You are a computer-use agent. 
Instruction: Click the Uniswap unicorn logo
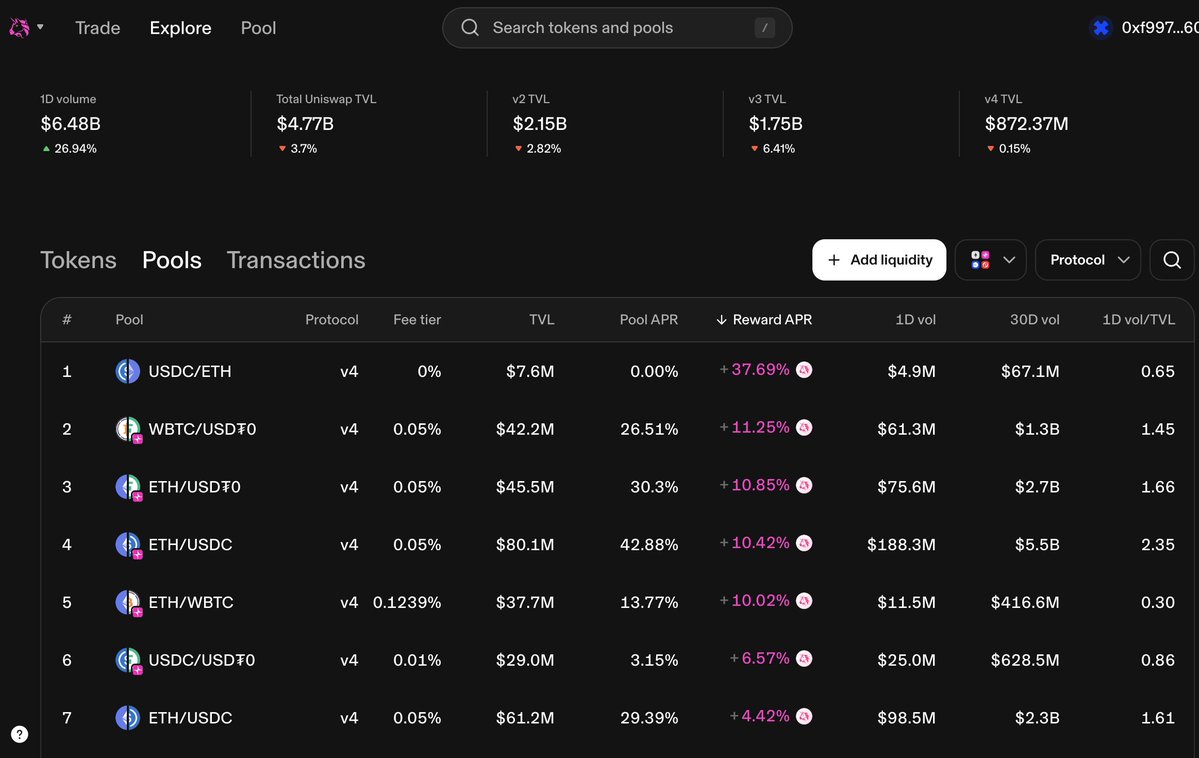click(x=19, y=28)
